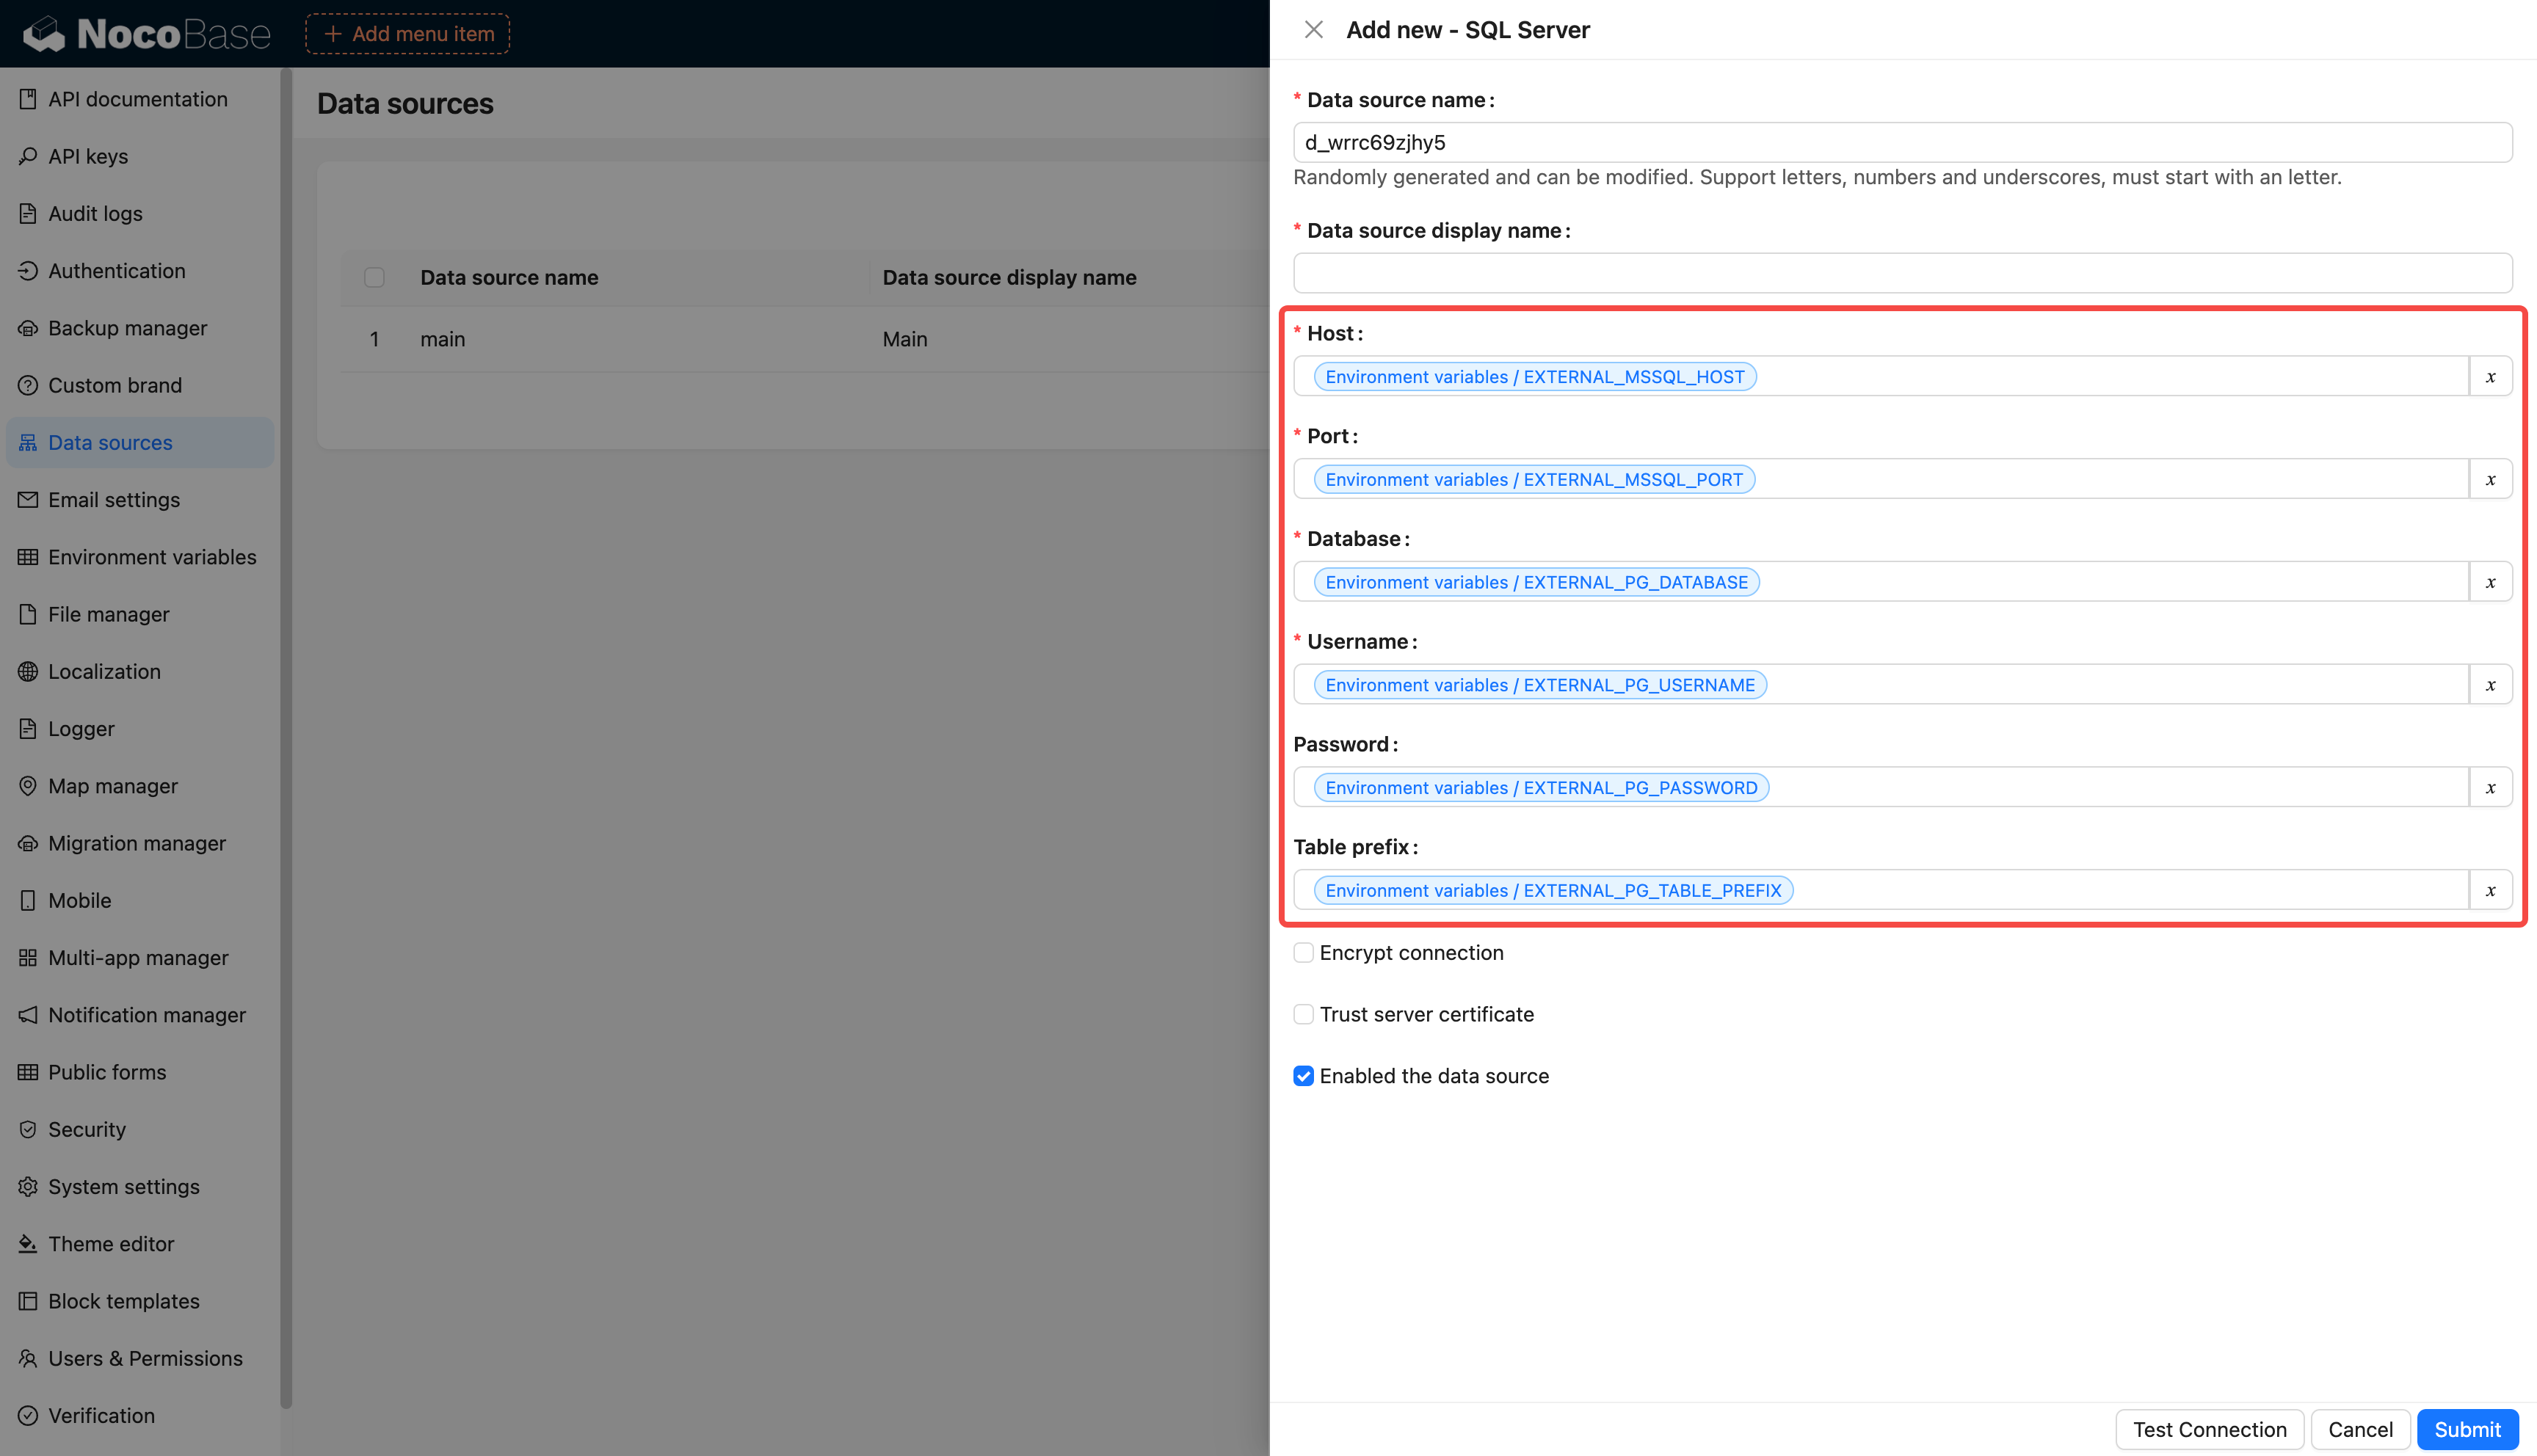The image size is (2537, 1456).
Task: Click the System settings gear icon
Action: tap(28, 1187)
